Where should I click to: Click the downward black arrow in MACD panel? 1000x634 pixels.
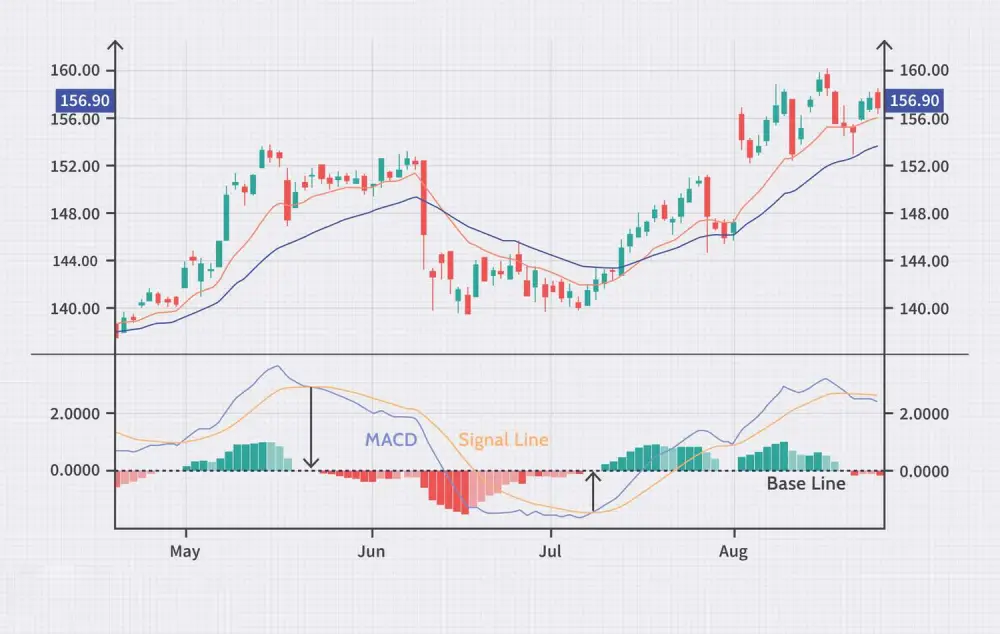[311, 428]
